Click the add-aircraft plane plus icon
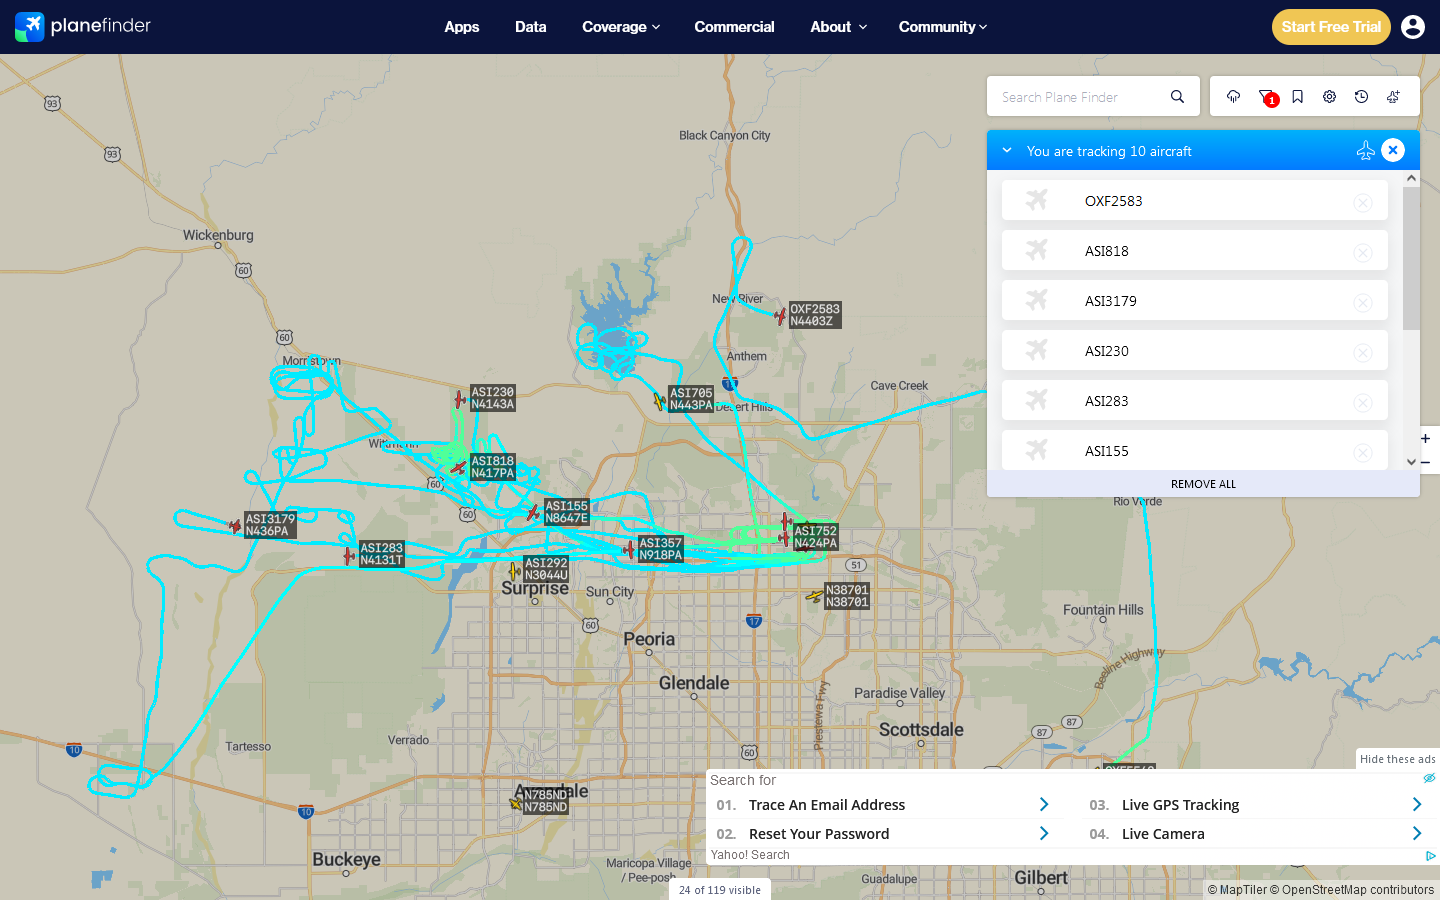This screenshot has height=900, width=1440. coord(1393,97)
